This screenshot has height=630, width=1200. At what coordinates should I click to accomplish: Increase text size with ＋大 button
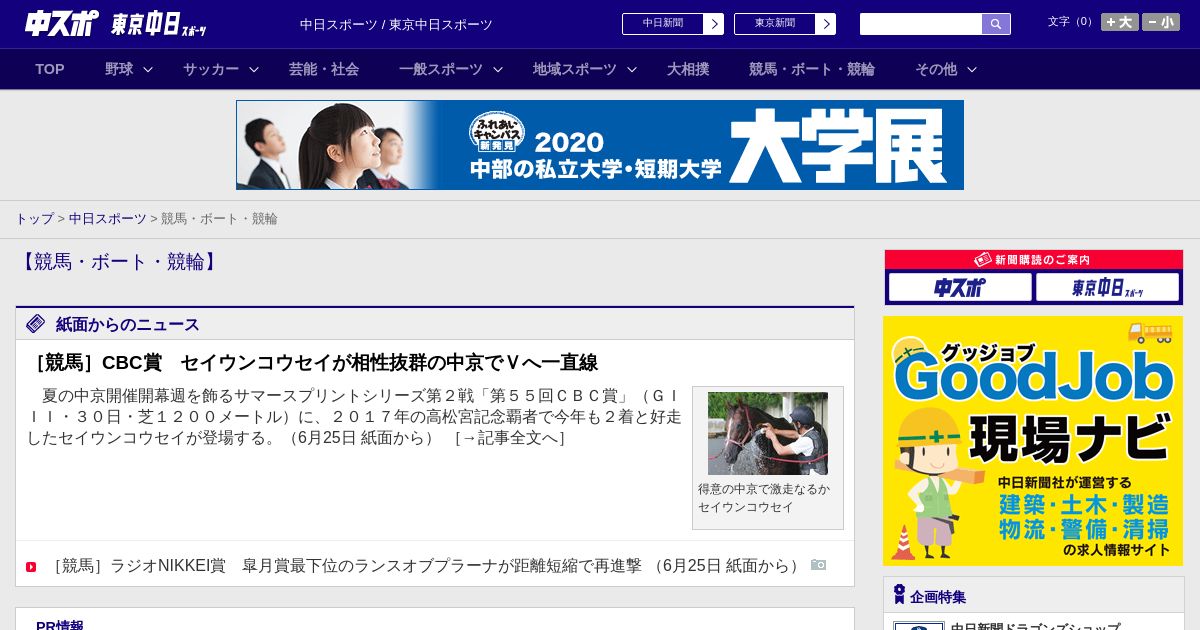(x=1120, y=22)
